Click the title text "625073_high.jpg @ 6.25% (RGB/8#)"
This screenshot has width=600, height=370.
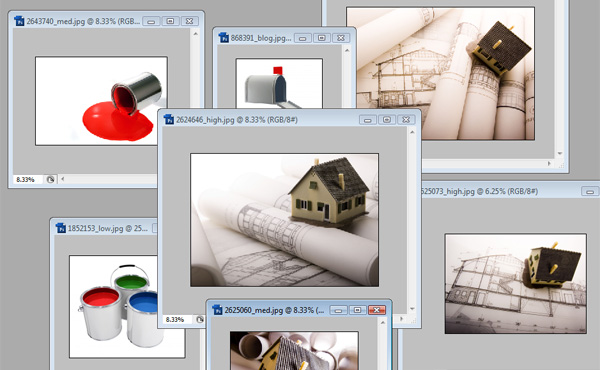[480, 191]
